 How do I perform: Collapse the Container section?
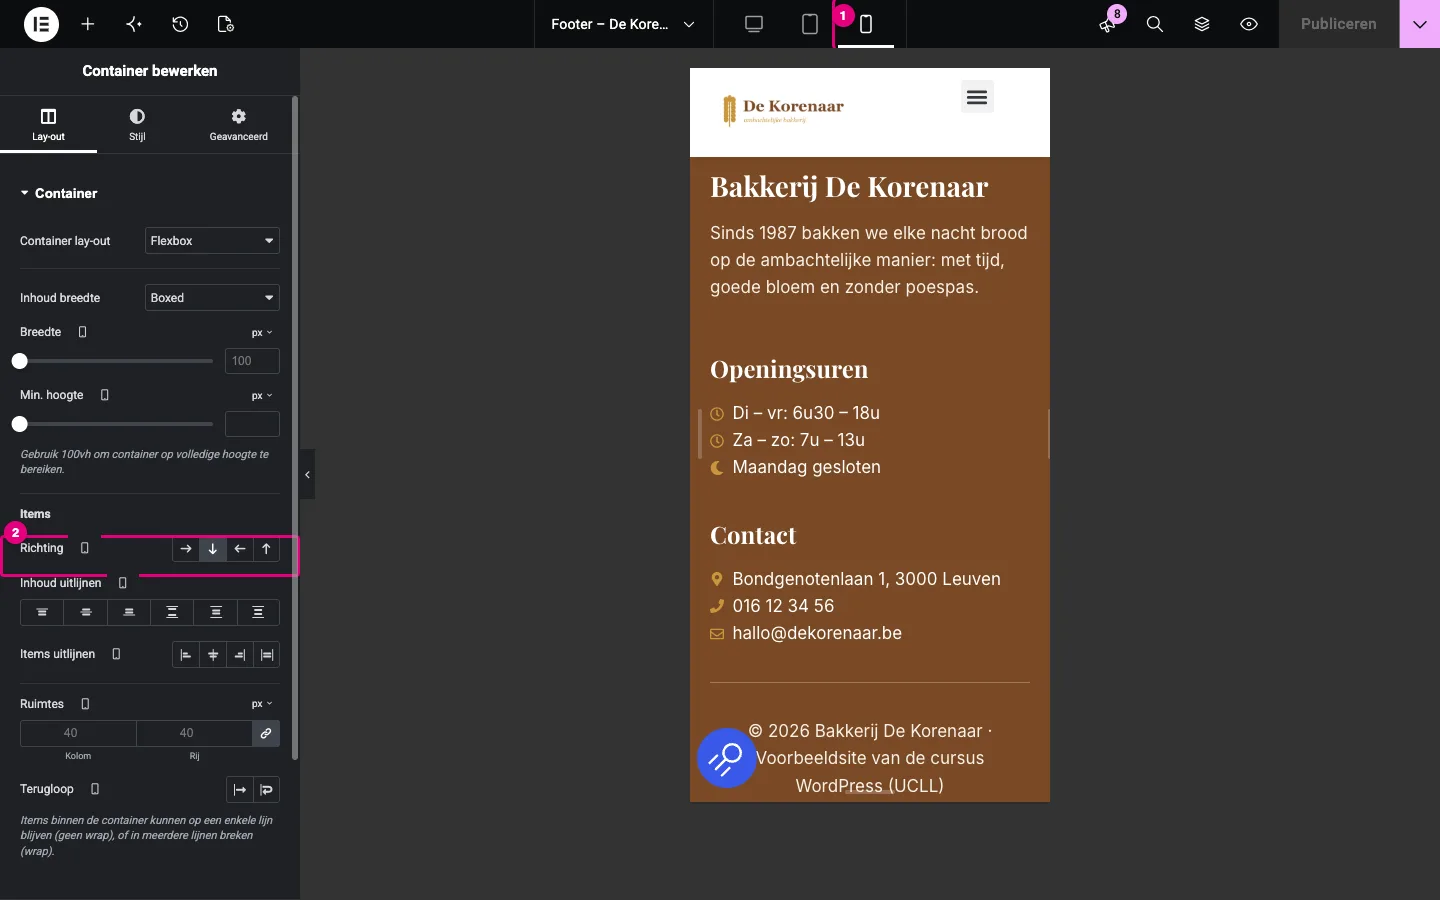(x=59, y=193)
